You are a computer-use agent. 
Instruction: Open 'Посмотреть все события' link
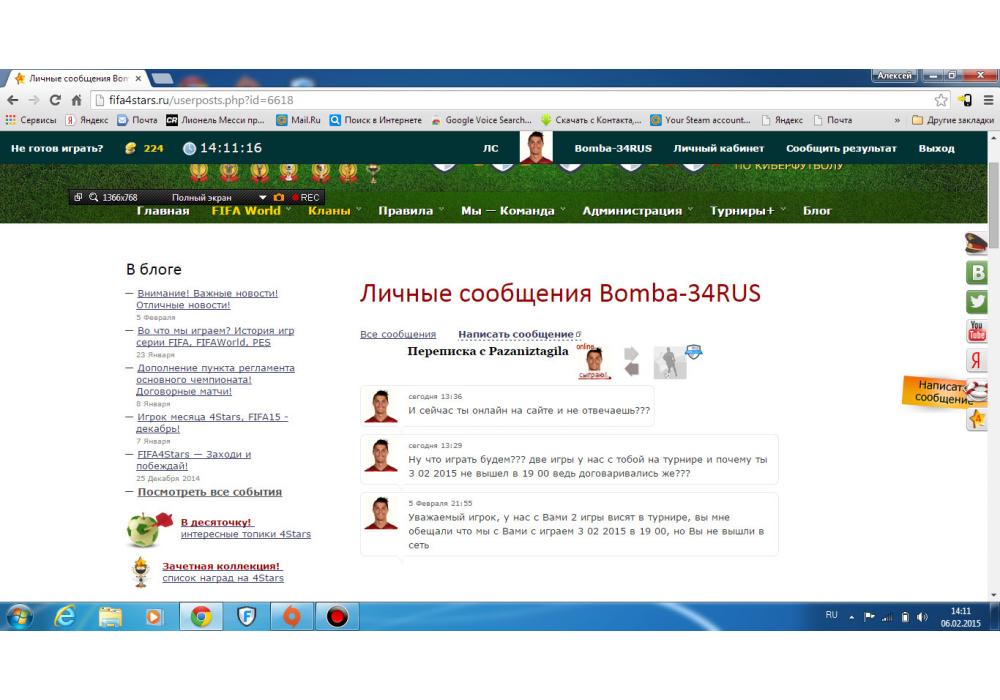point(209,492)
